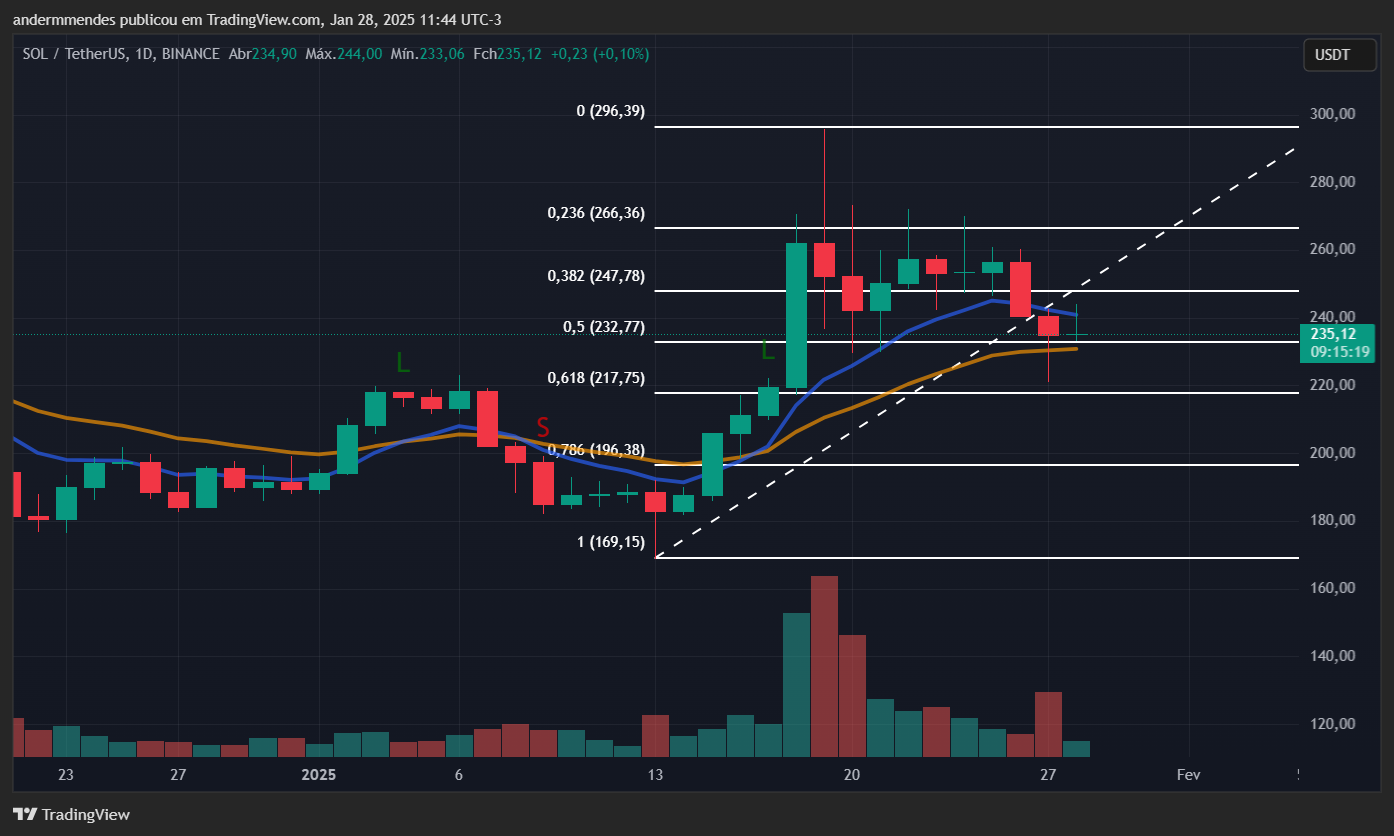Click the tallest red volume bar
Screen dimensions: 1394x836
click(824, 666)
